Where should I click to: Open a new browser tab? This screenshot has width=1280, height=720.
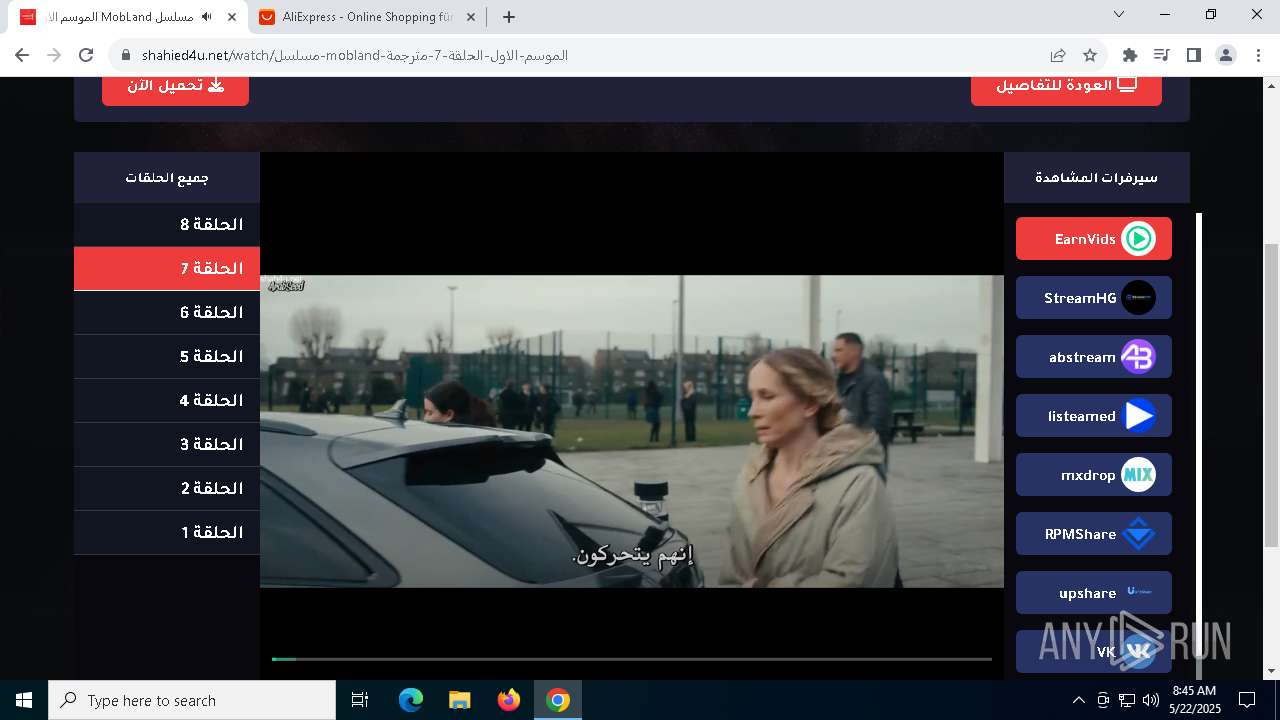coord(509,17)
